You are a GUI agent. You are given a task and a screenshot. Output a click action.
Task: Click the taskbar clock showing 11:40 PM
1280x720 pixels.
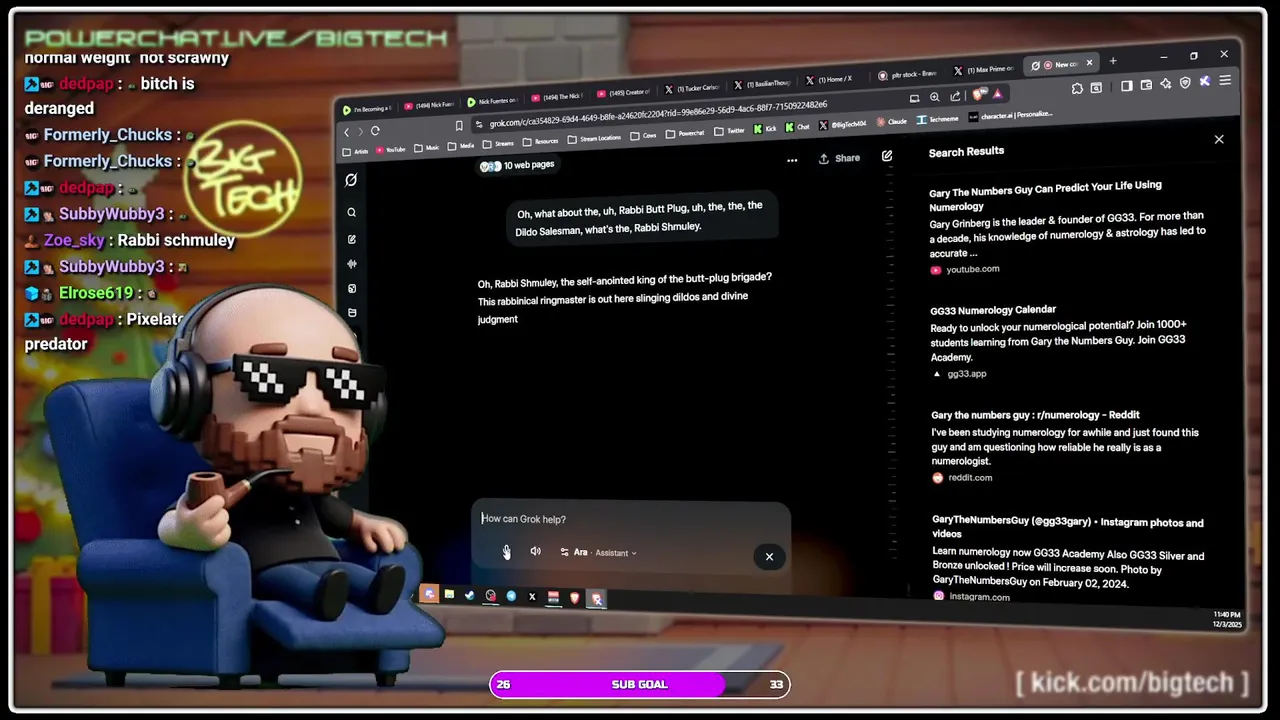1227,619
